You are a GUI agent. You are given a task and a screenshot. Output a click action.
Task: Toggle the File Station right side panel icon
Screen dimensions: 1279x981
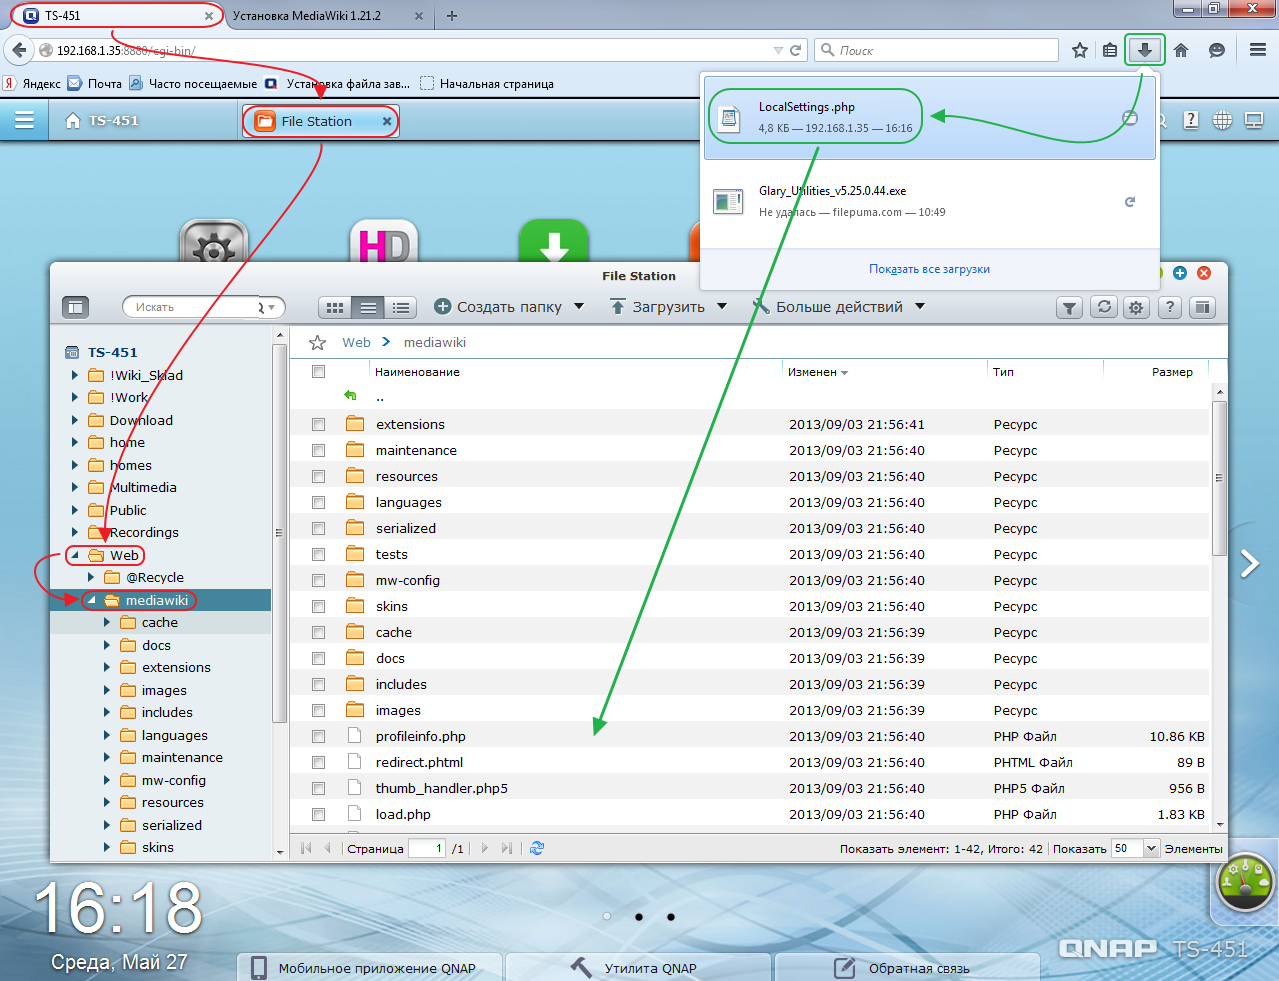click(1203, 308)
